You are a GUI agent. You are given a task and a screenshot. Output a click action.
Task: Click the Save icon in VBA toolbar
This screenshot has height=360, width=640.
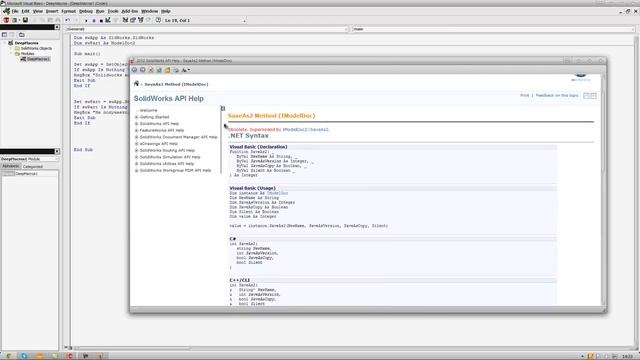click(25, 20)
